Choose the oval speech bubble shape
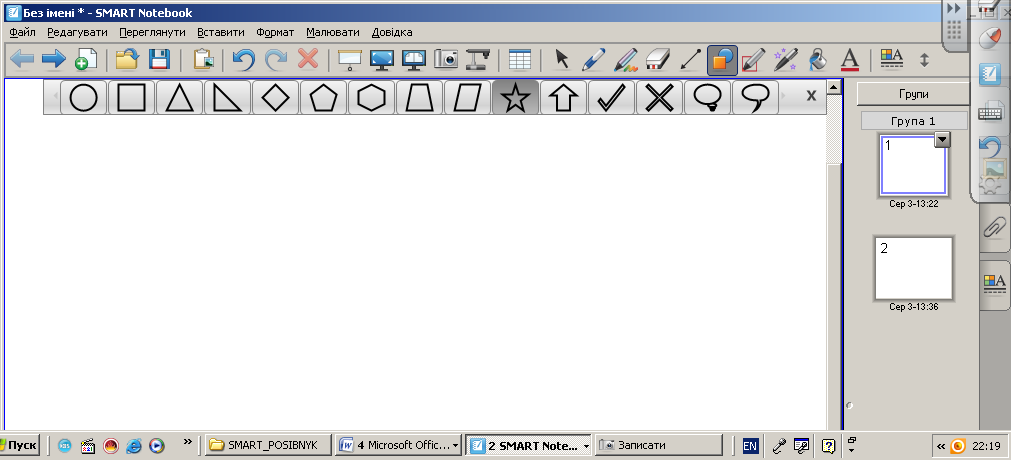 (754, 98)
